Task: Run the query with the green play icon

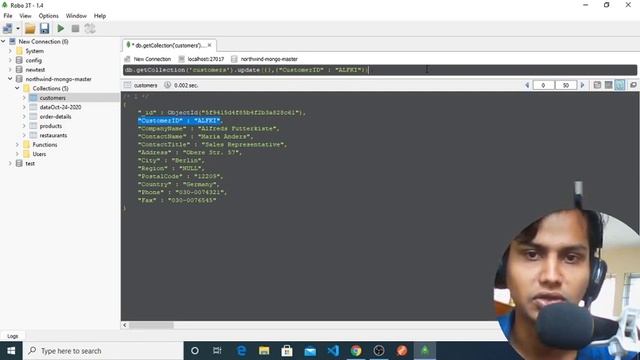Action: pyautogui.click(x=61, y=28)
